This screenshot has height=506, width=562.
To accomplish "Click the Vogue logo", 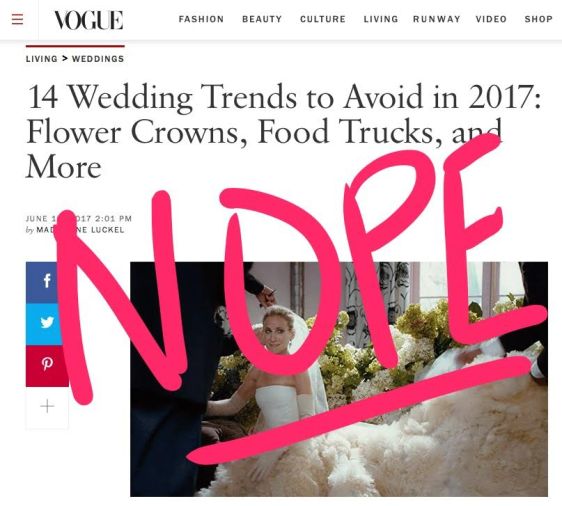I will pyautogui.click(x=89, y=20).
